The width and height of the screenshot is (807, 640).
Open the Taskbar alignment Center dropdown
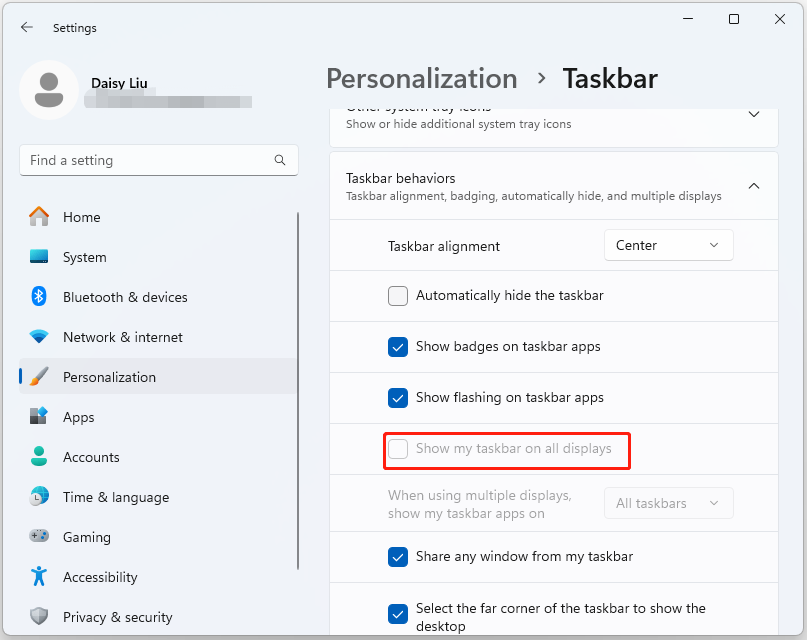[x=668, y=245]
